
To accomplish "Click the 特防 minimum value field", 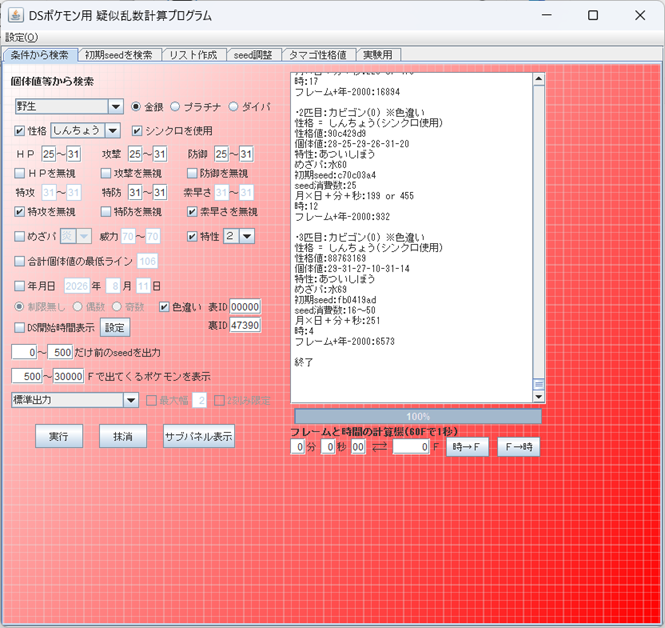I will (135, 193).
